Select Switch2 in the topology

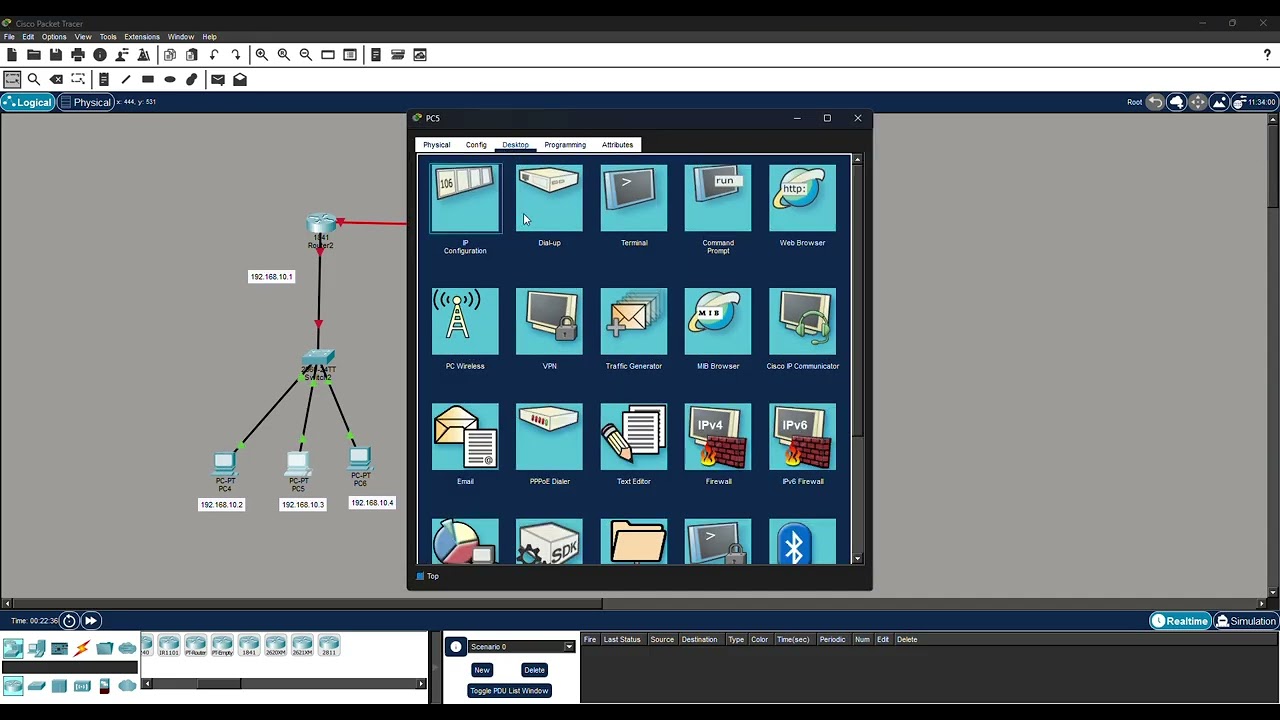coord(318,359)
